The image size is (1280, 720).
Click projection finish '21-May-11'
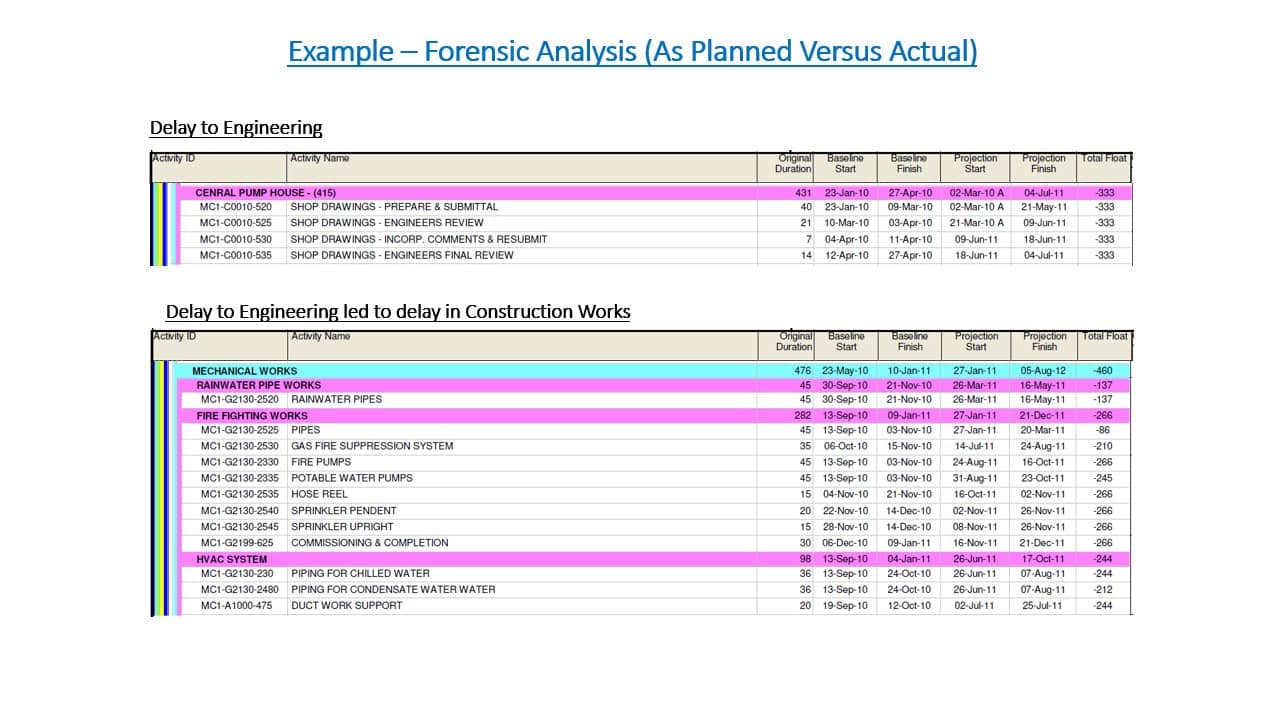point(1044,207)
